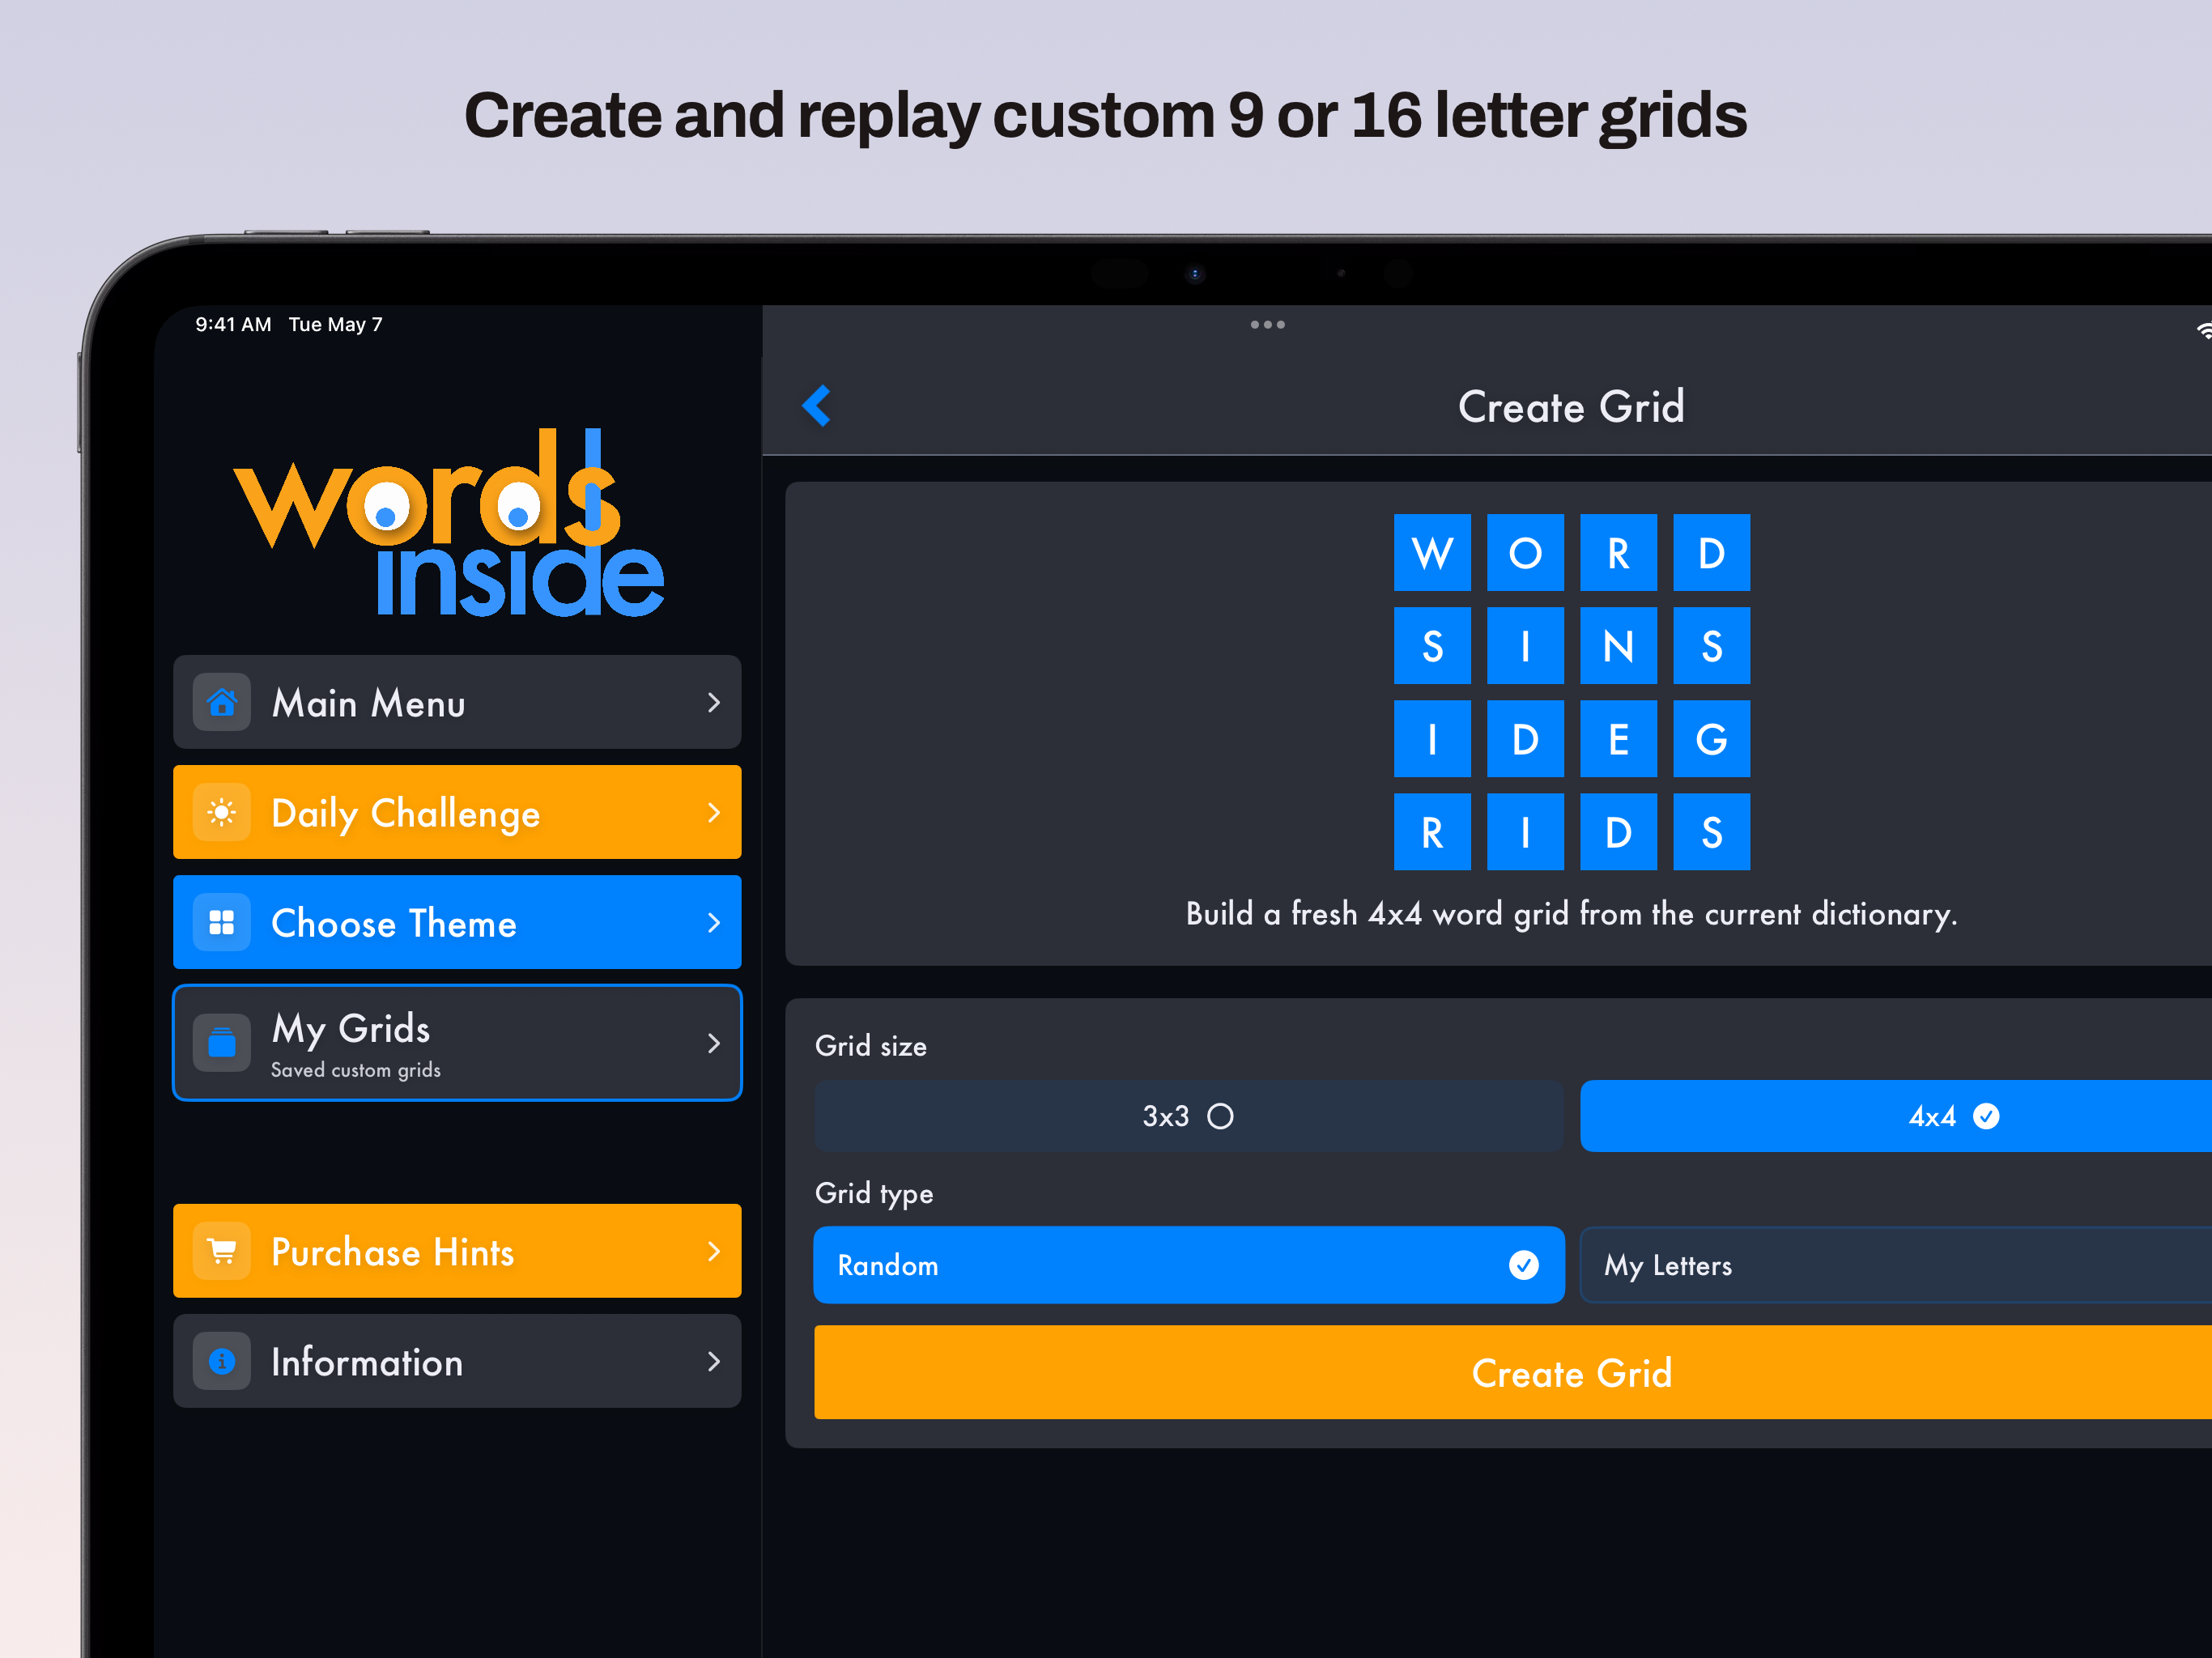Tap the three-dot multitasking indicator
The width and height of the screenshot is (2212, 1658).
[x=1267, y=325]
